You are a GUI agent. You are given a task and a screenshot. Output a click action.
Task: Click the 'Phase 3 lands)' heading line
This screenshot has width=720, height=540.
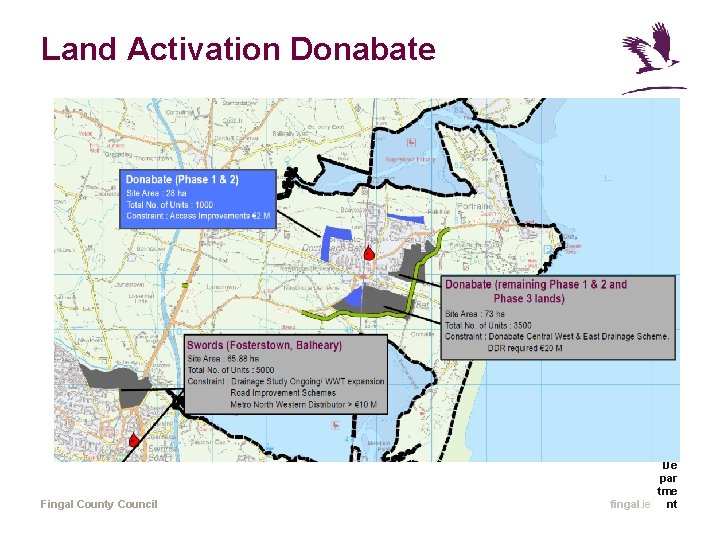pyautogui.click(x=529, y=298)
